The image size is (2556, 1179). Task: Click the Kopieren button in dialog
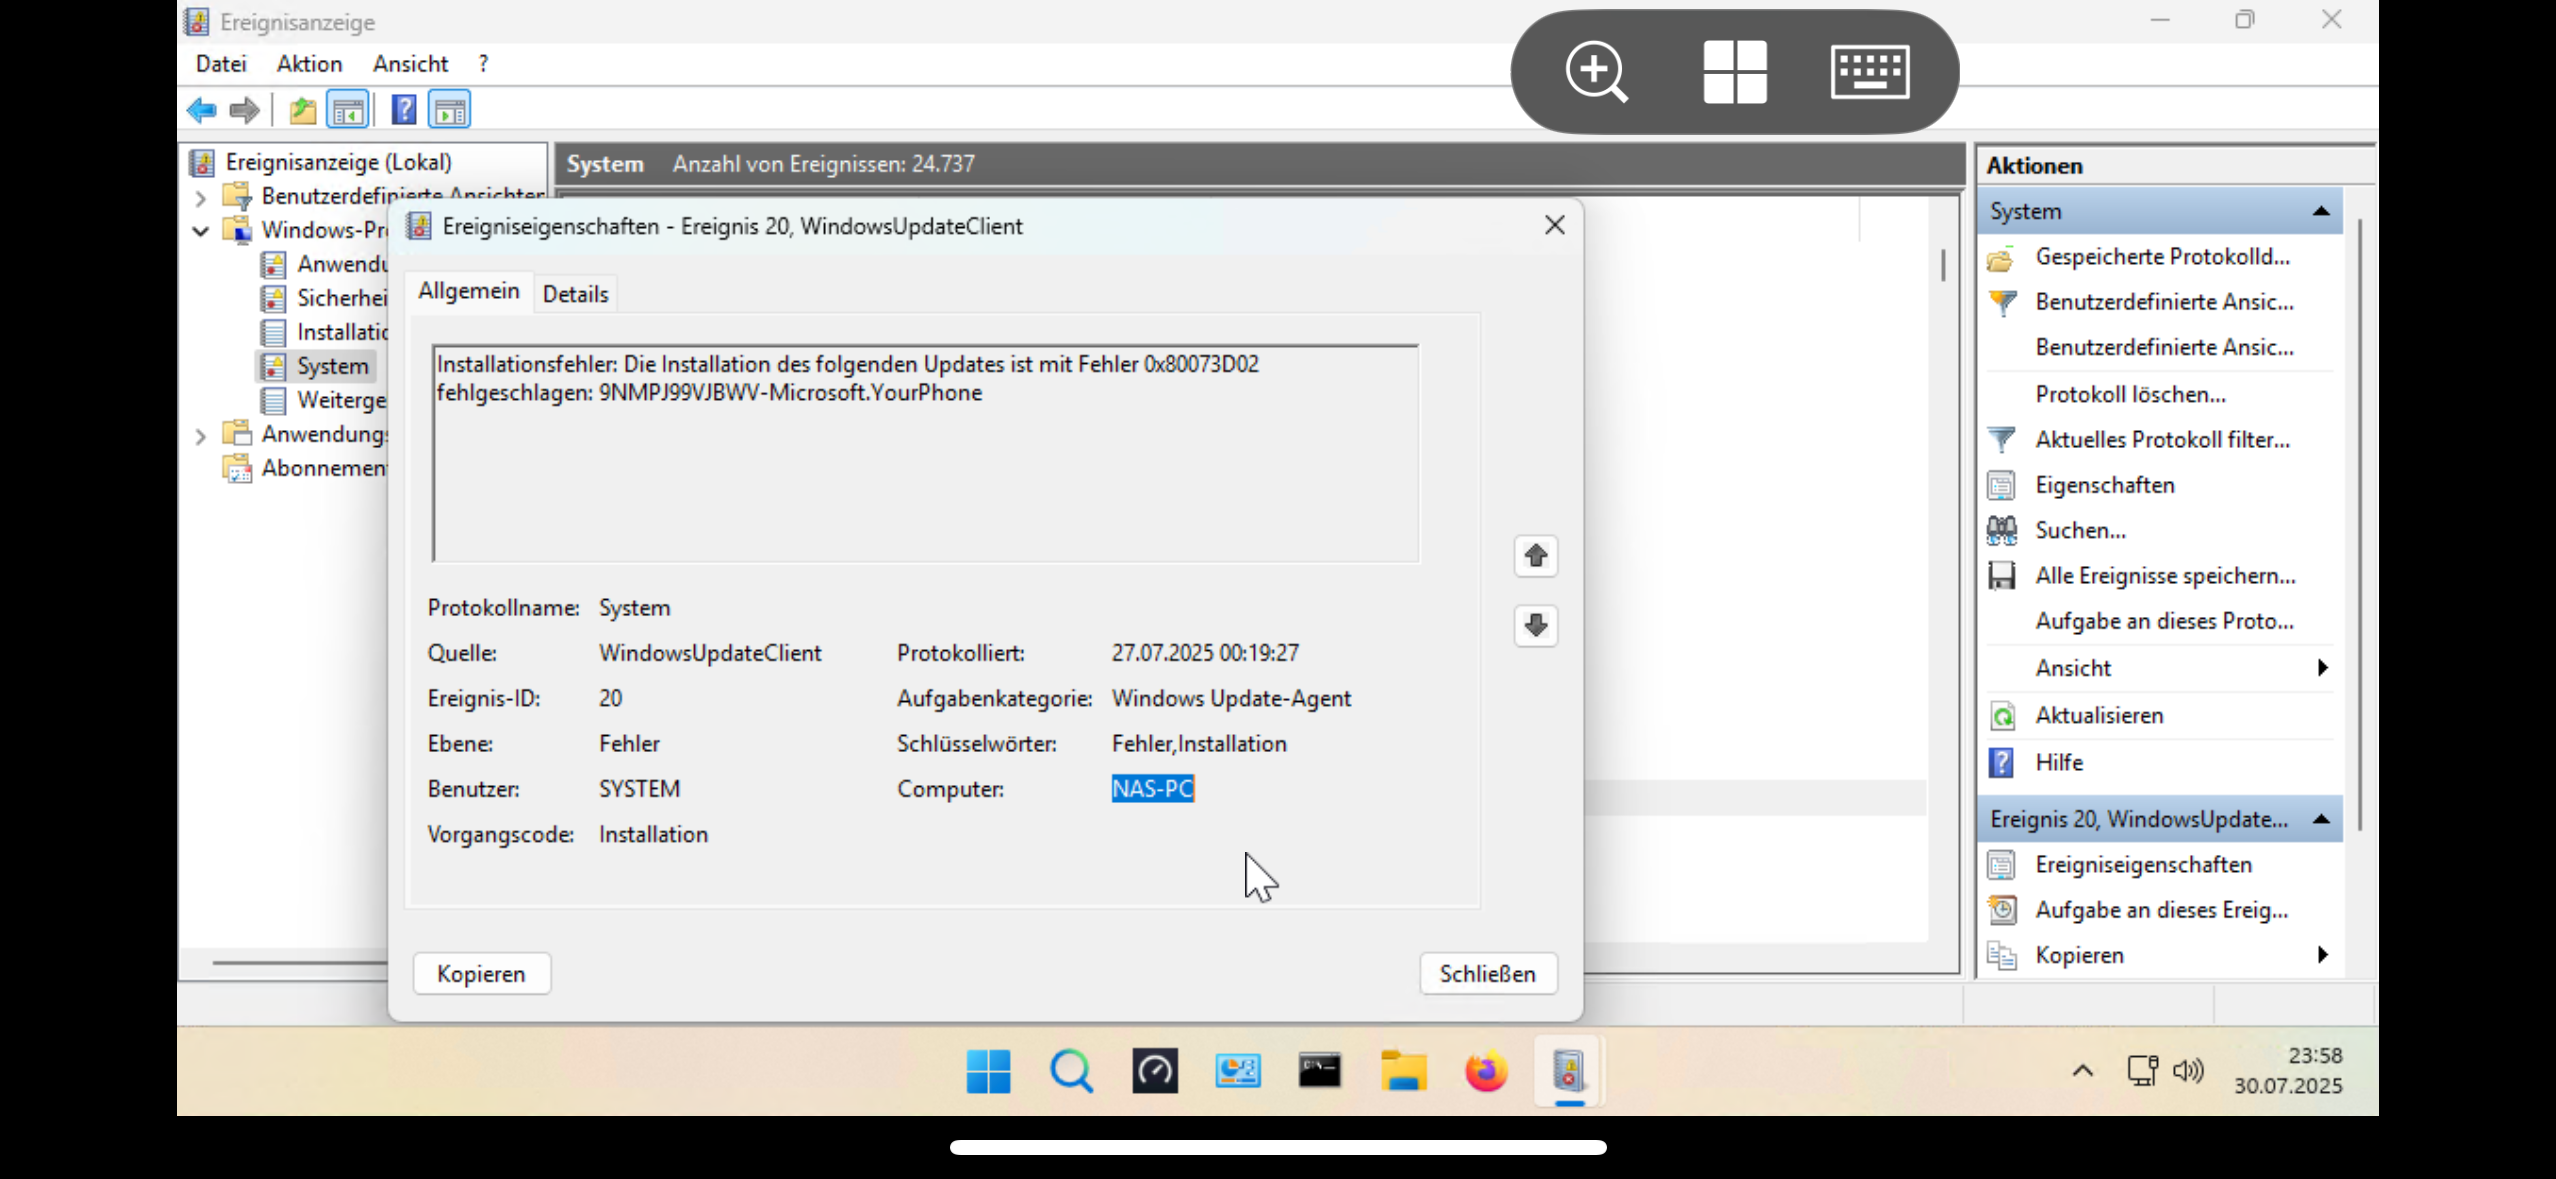481,974
